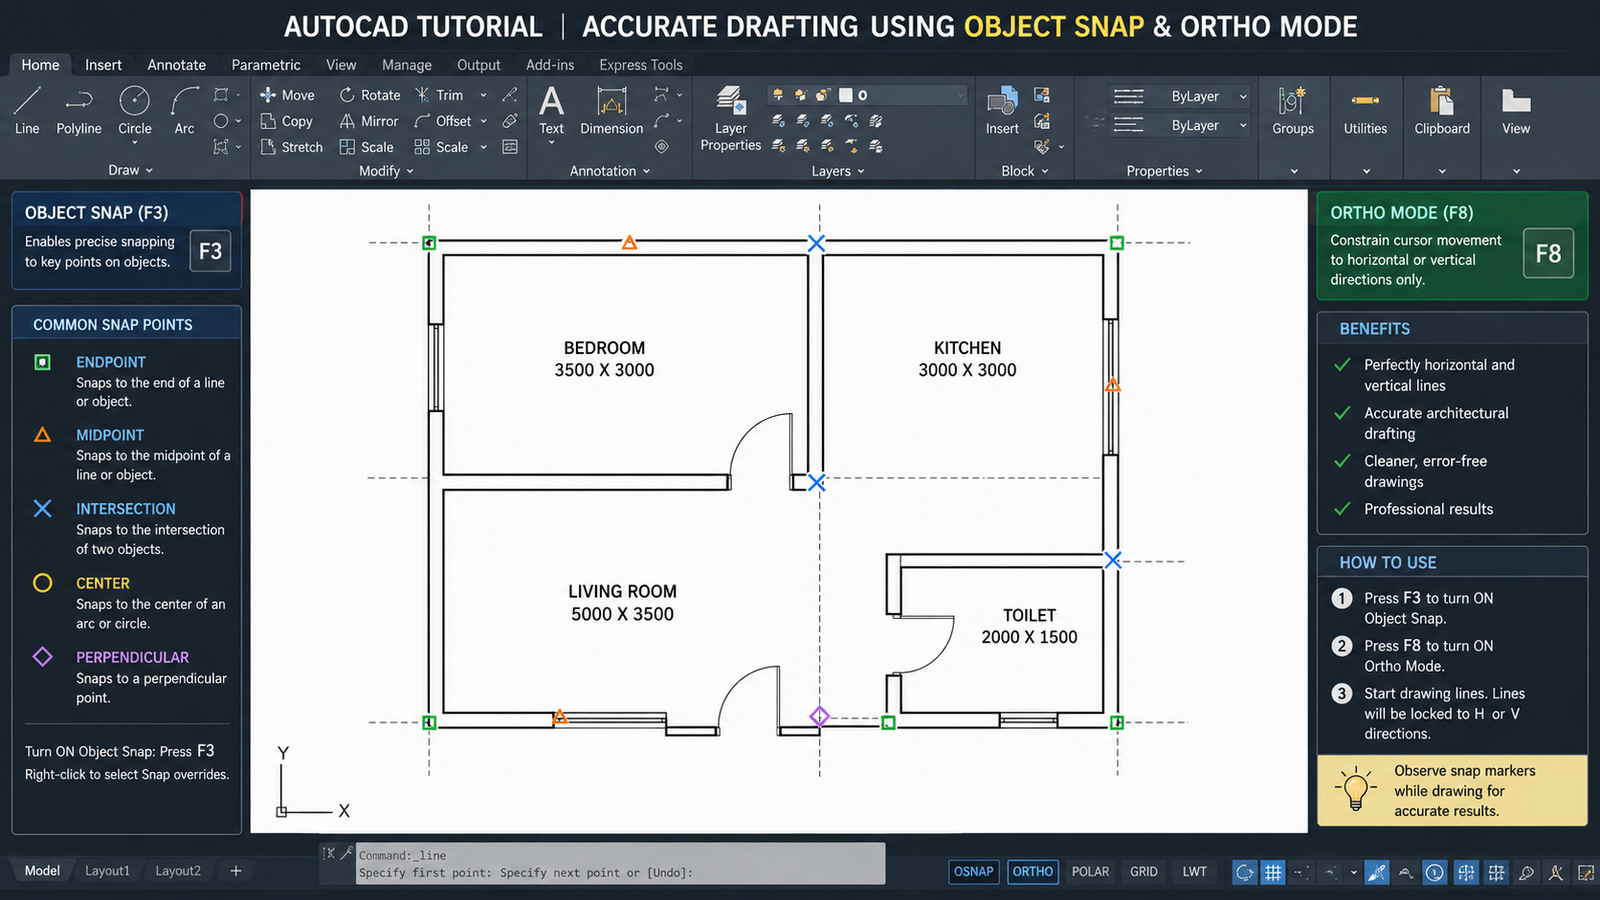
Task: Open the Express Tools tab
Action: [641, 65]
